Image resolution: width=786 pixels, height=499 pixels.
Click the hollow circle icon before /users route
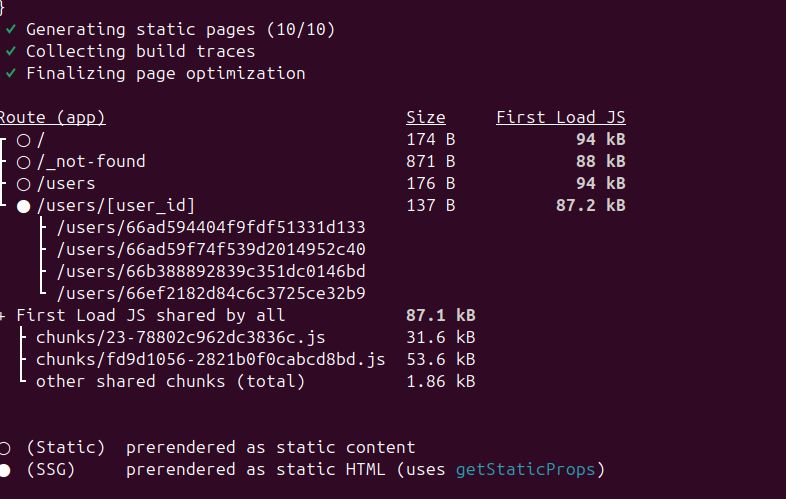click(24, 184)
